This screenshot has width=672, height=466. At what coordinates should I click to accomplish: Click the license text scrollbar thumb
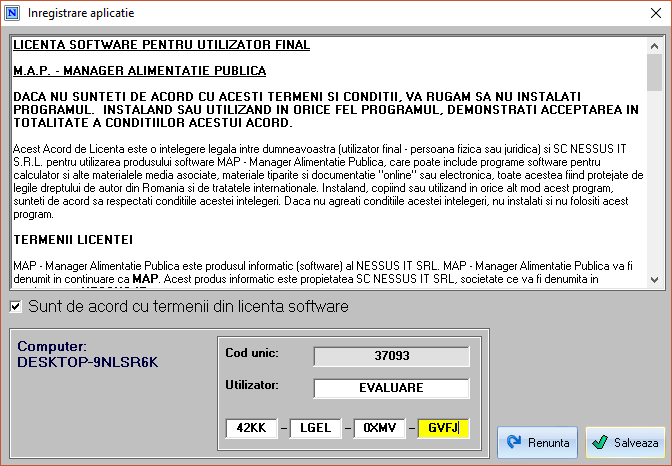(x=654, y=72)
